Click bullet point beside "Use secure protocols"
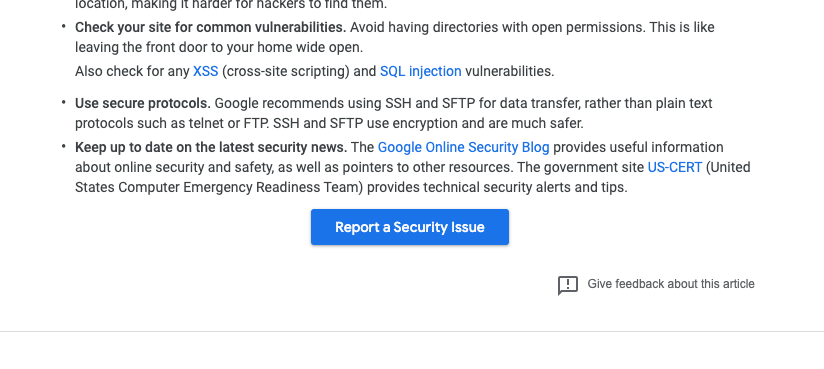Viewport: 824px width, 369px height. tap(64, 102)
